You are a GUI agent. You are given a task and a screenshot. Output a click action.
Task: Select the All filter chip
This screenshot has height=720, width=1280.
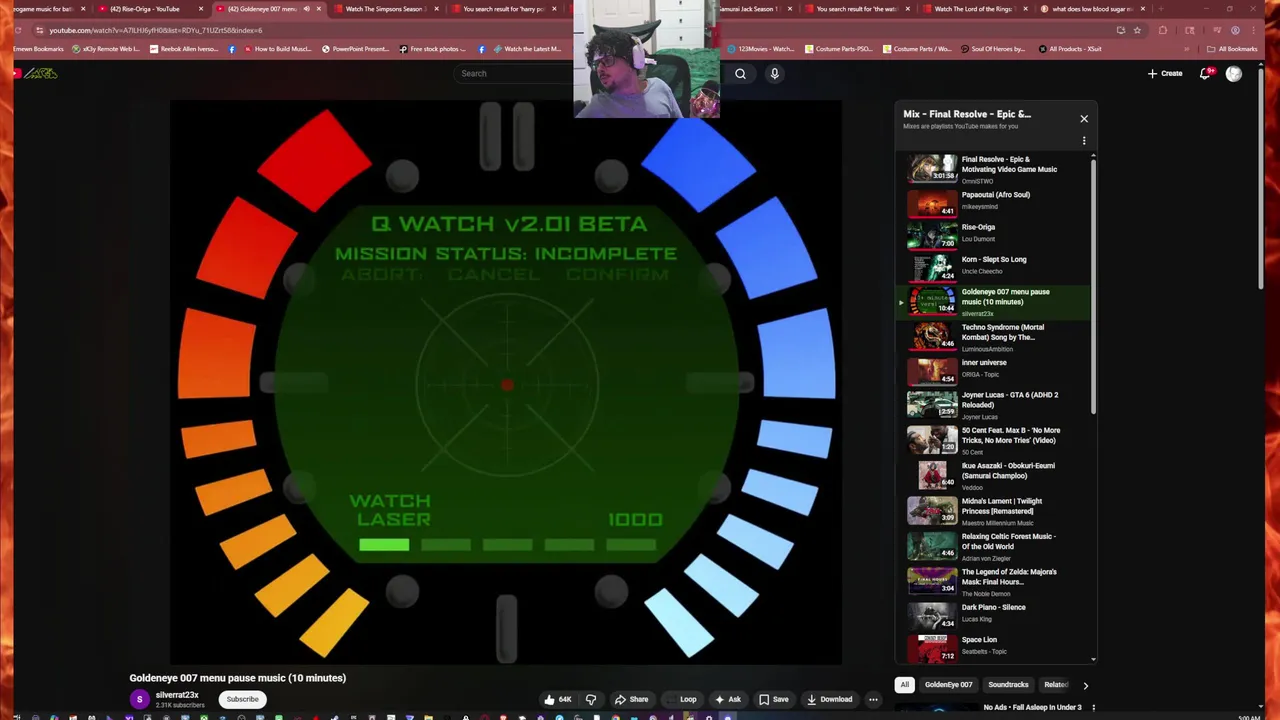coord(904,685)
